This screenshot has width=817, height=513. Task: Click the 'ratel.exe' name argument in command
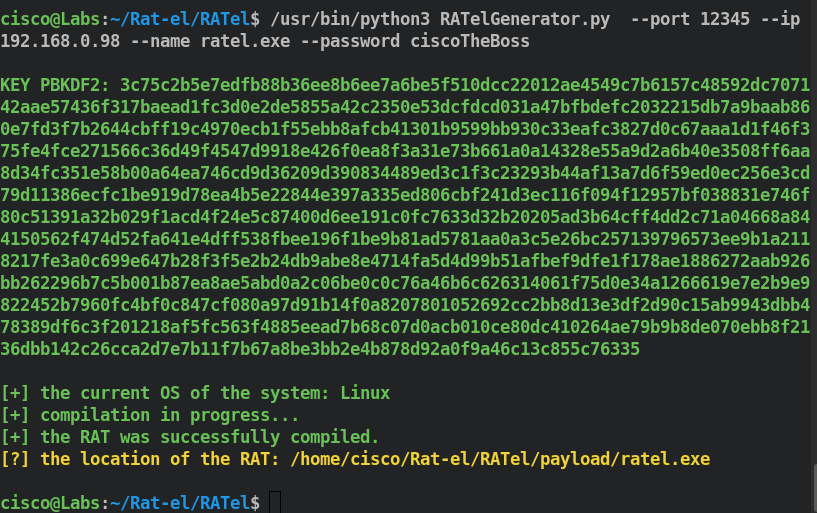(245, 41)
